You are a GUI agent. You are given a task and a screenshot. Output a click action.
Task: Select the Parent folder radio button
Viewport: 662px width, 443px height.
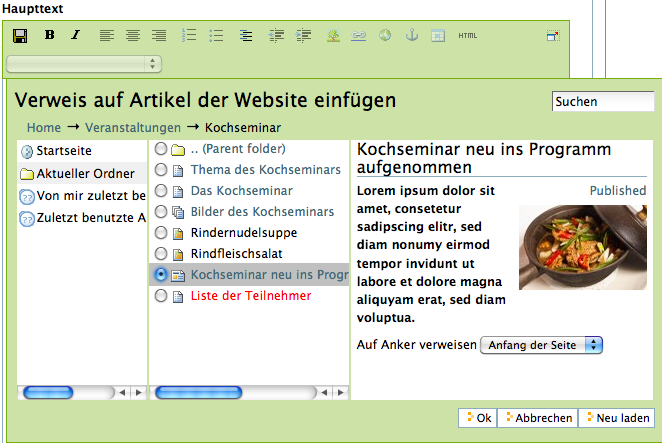[x=160, y=149]
